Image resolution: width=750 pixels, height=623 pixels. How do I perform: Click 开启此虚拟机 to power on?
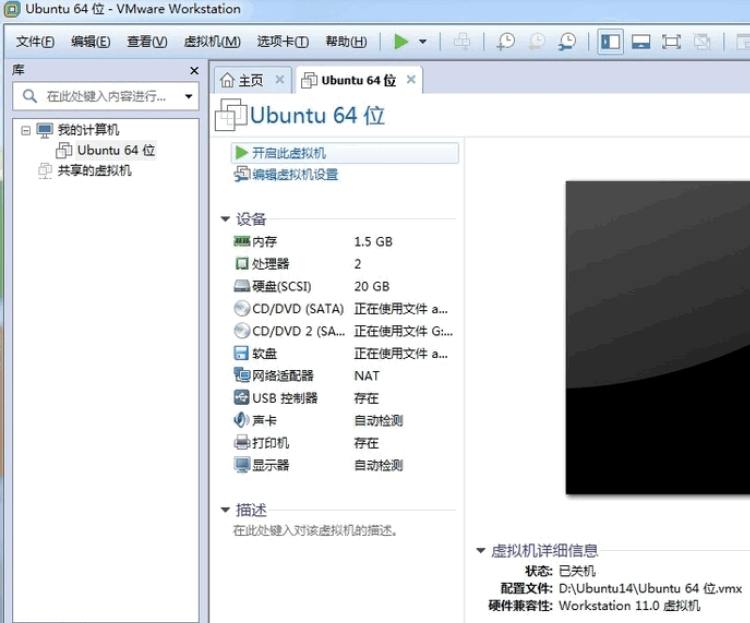point(288,153)
